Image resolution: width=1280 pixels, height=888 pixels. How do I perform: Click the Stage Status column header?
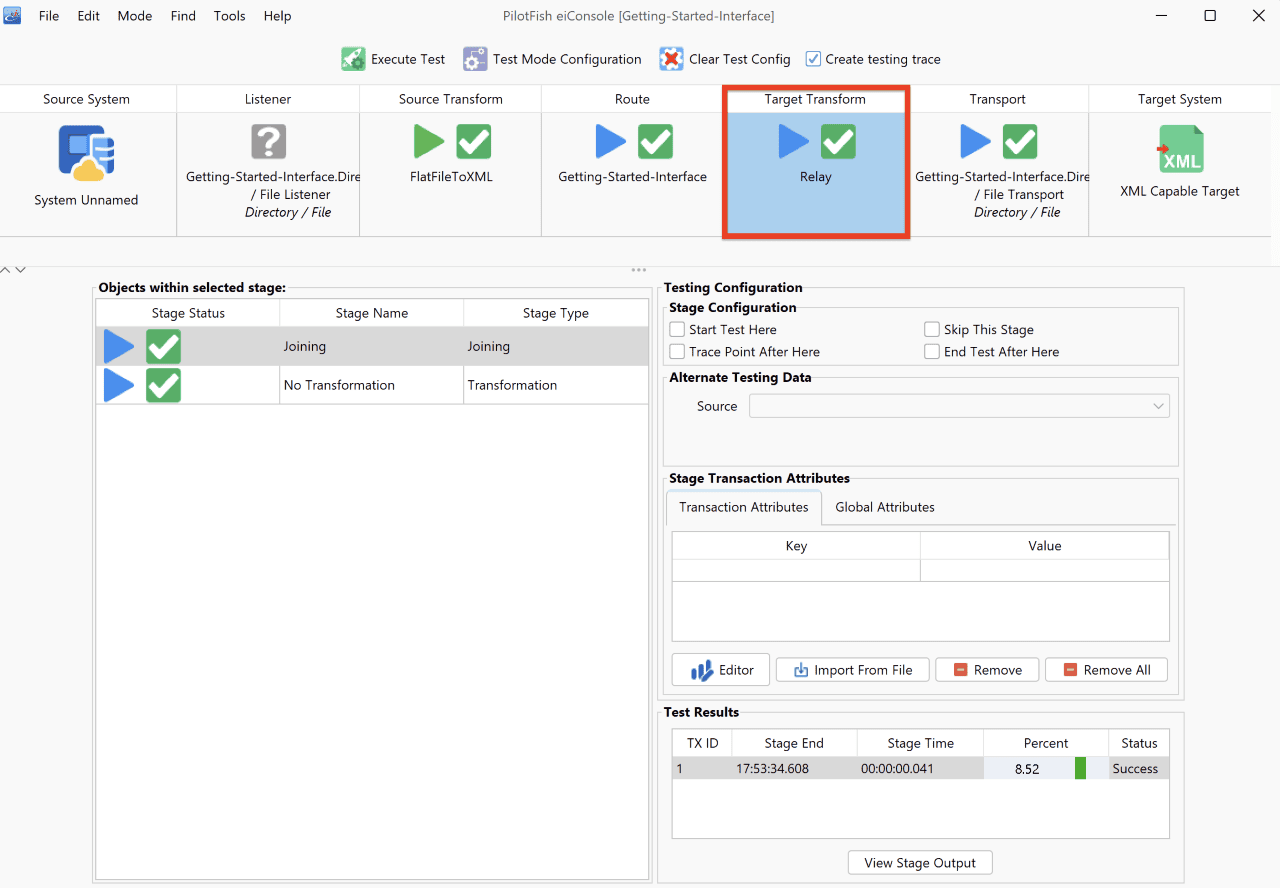tap(188, 313)
